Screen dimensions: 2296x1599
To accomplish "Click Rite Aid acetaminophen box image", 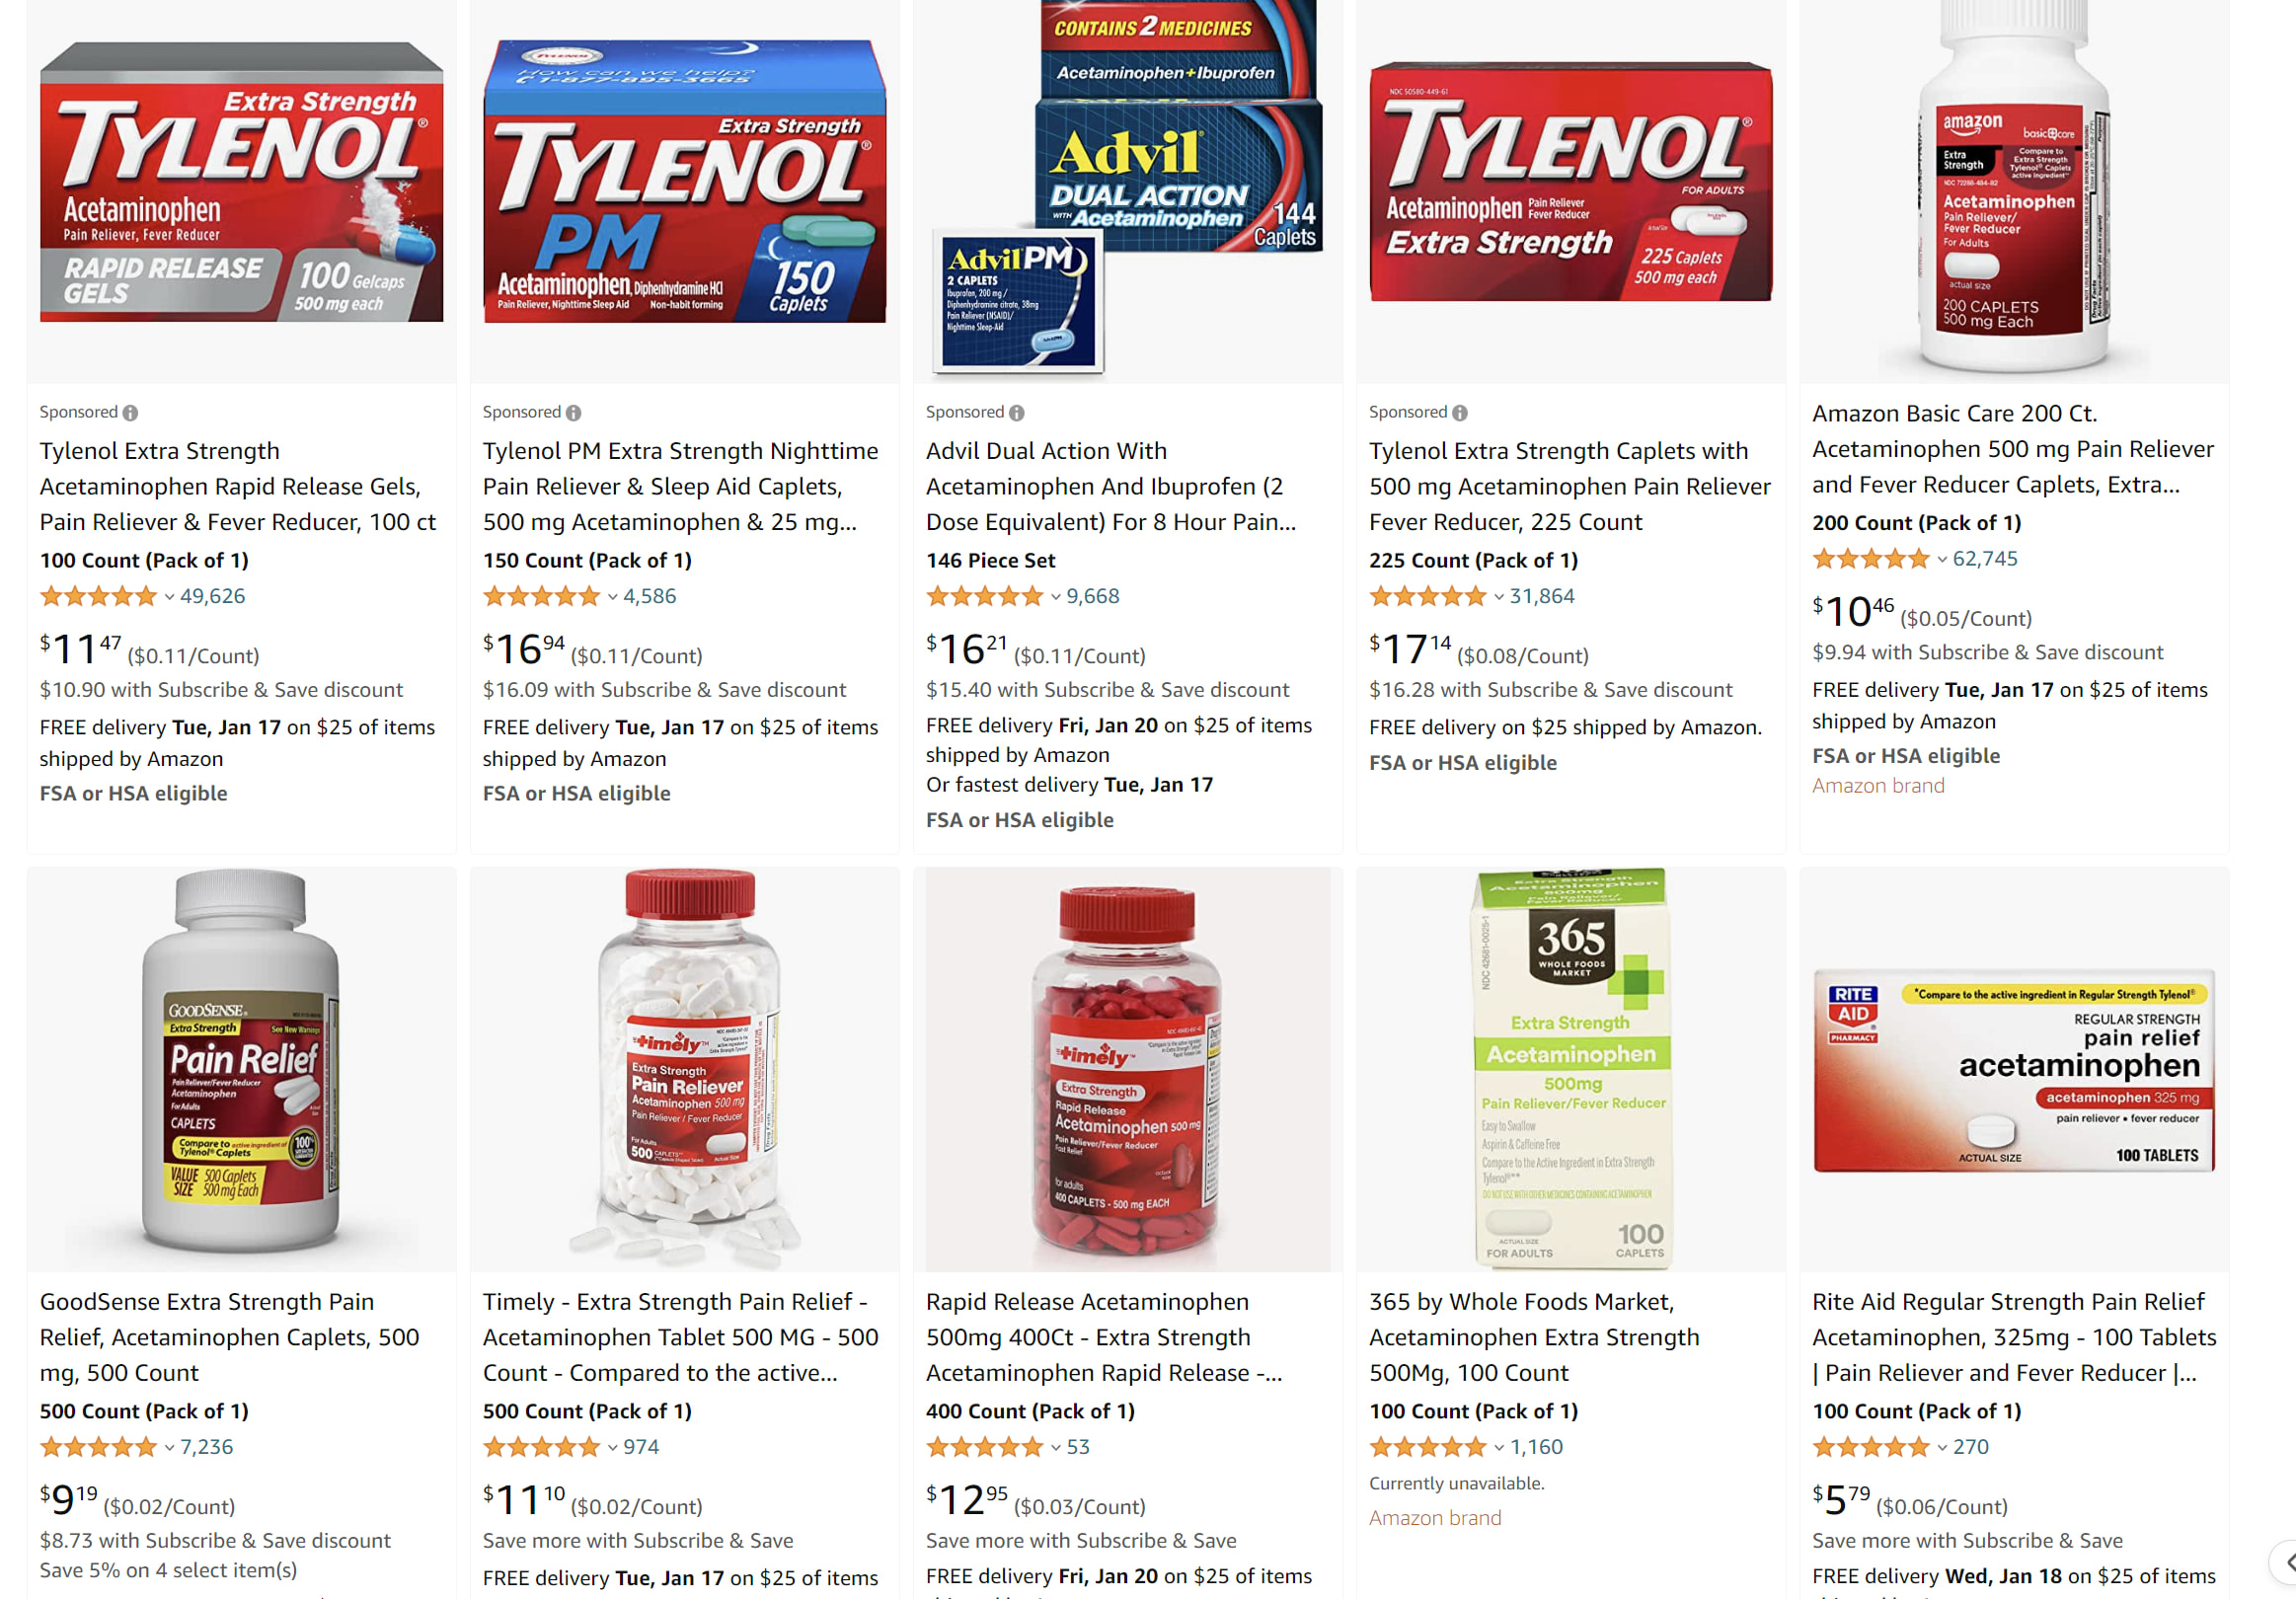I will 2013,1070.
